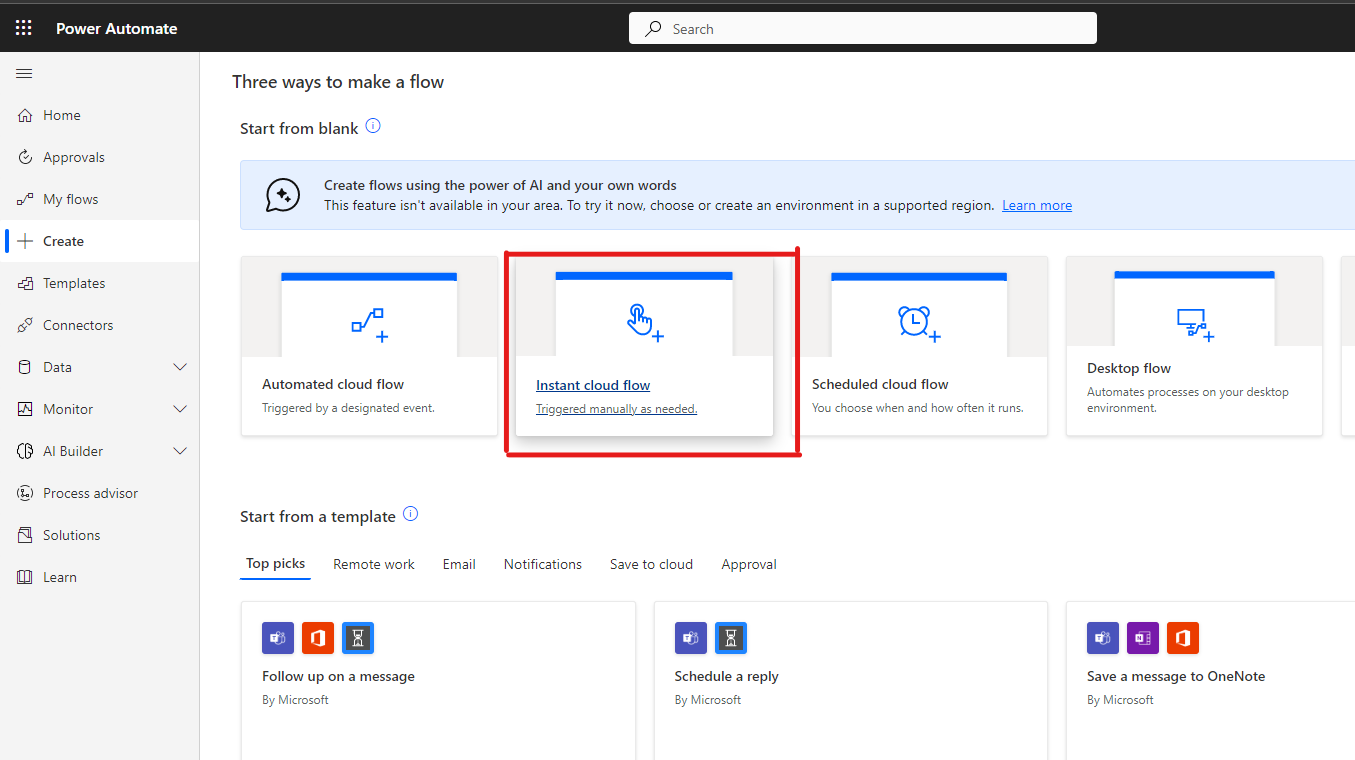
Task: Select the Scheduled cloud flow title
Action: click(880, 384)
